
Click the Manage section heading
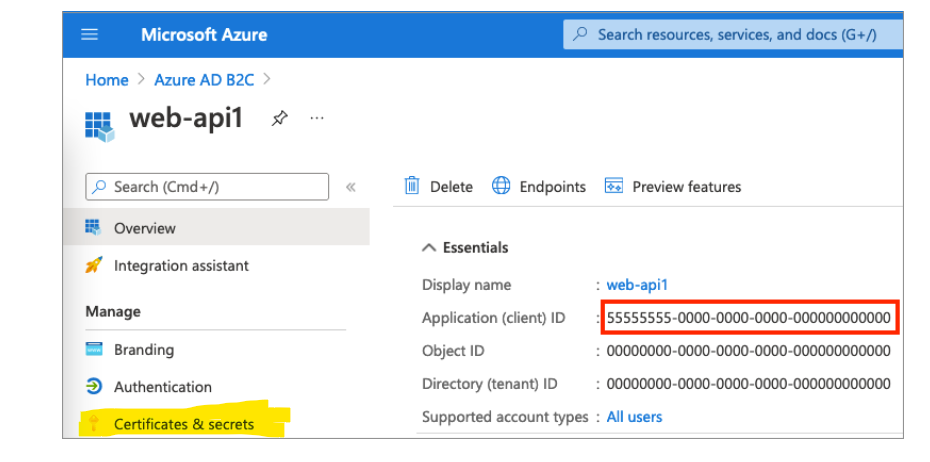pyautogui.click(x=113, y=311)
